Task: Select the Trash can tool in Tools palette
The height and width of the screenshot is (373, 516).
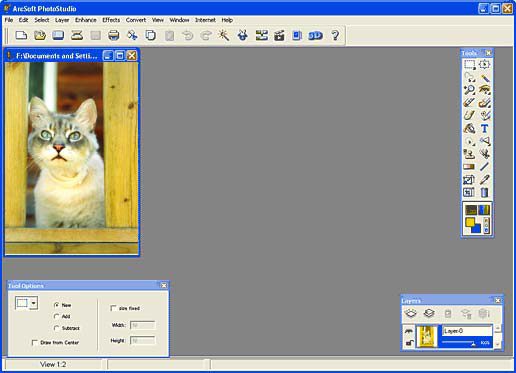Action: (x=484, y=192)
